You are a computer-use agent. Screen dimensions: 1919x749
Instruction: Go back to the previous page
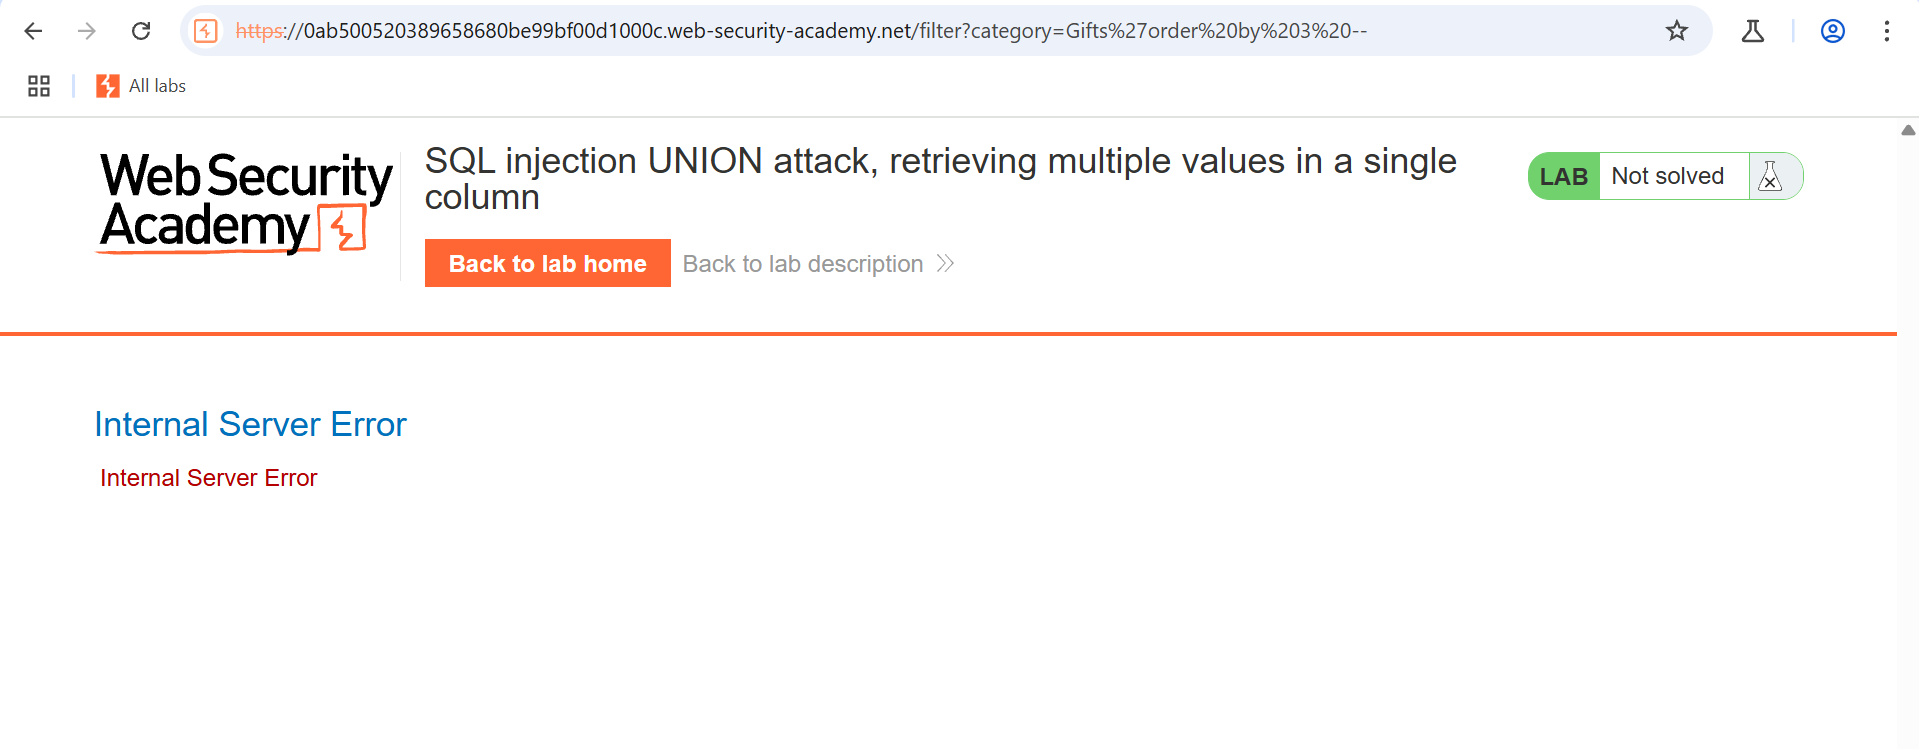tap(33, 31)
